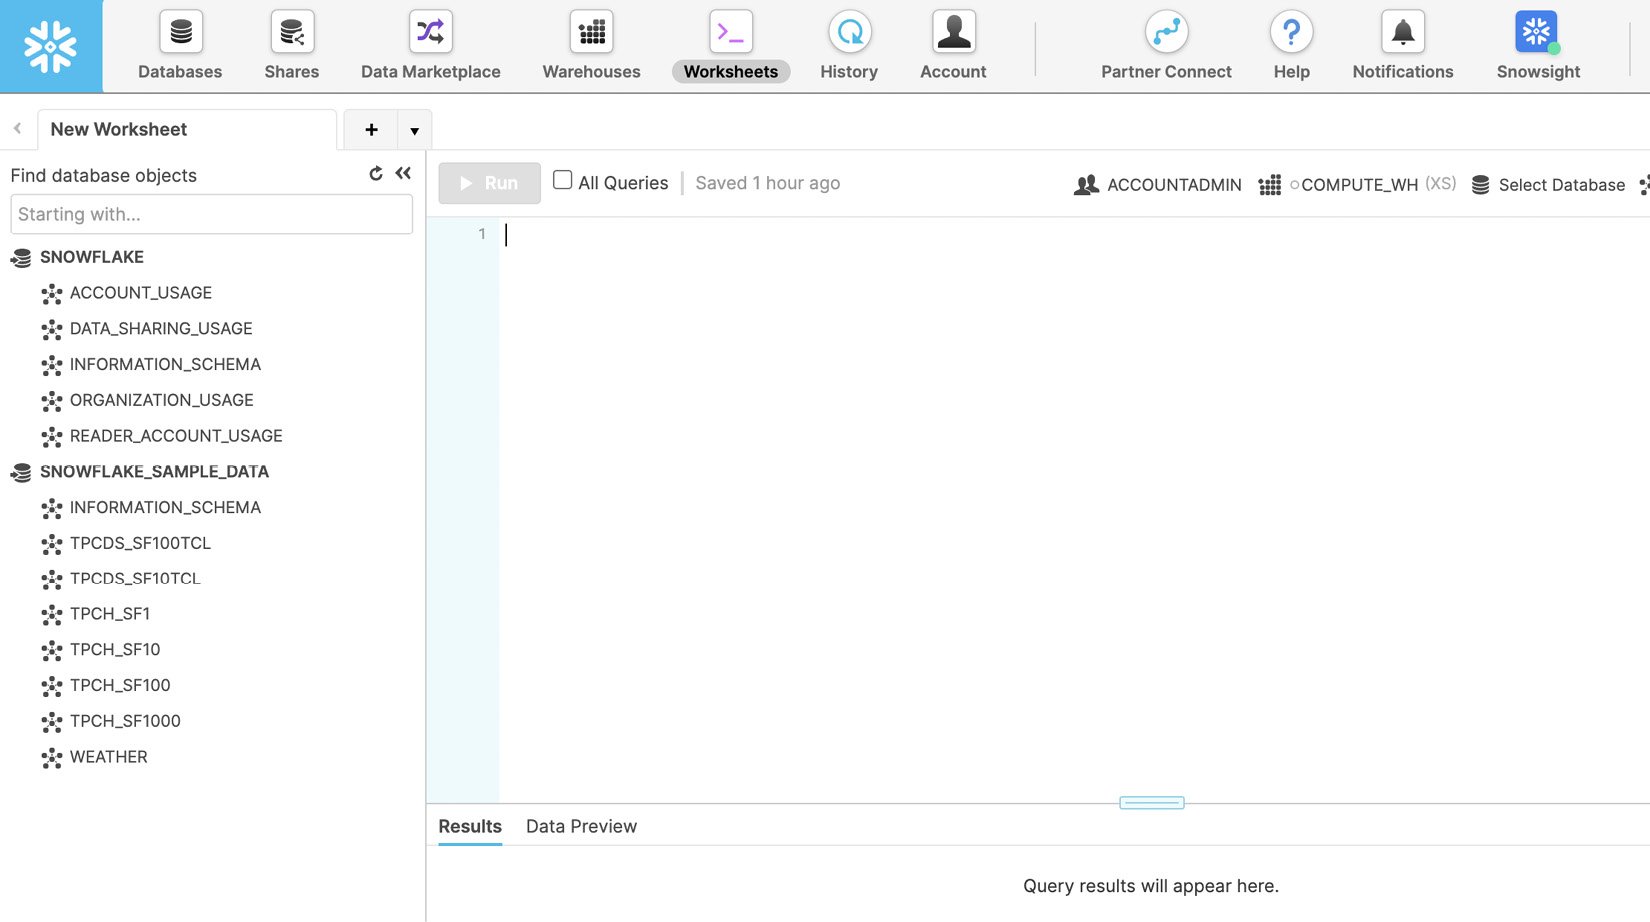The height and width of the screenshot is (922, 1650).
Task: Expand the TPCDS_SF100TCL schema
Action: tap(140, 543)
